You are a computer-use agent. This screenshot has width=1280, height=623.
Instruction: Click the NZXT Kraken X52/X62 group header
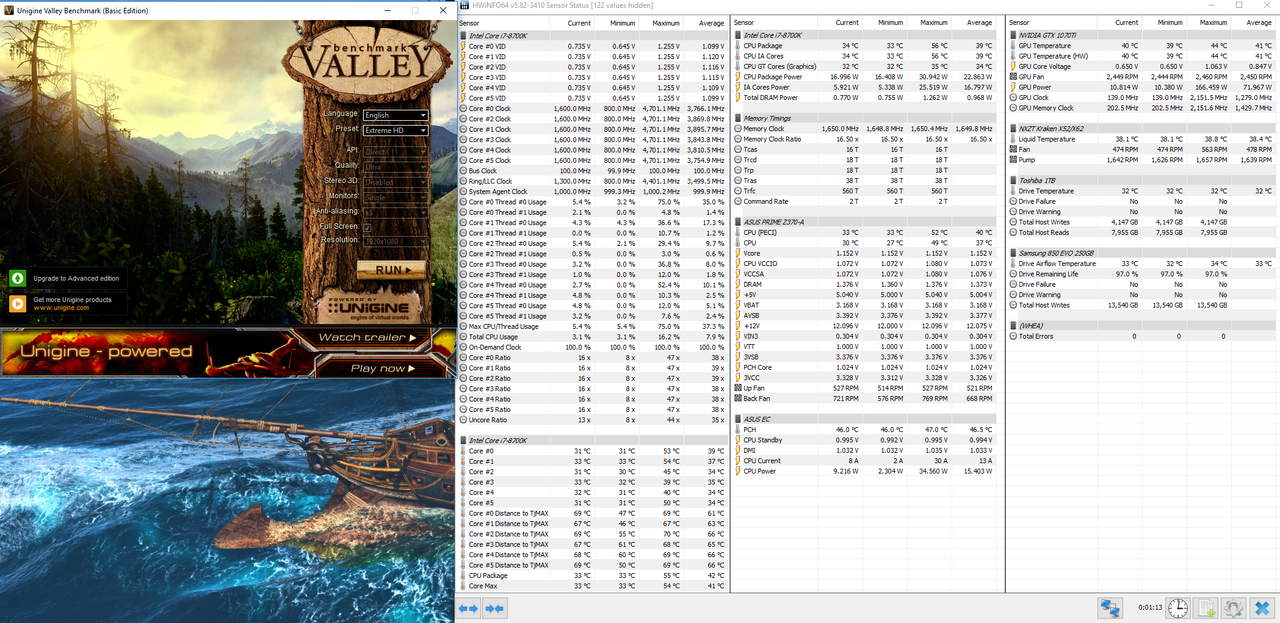tap(1138, 128)
